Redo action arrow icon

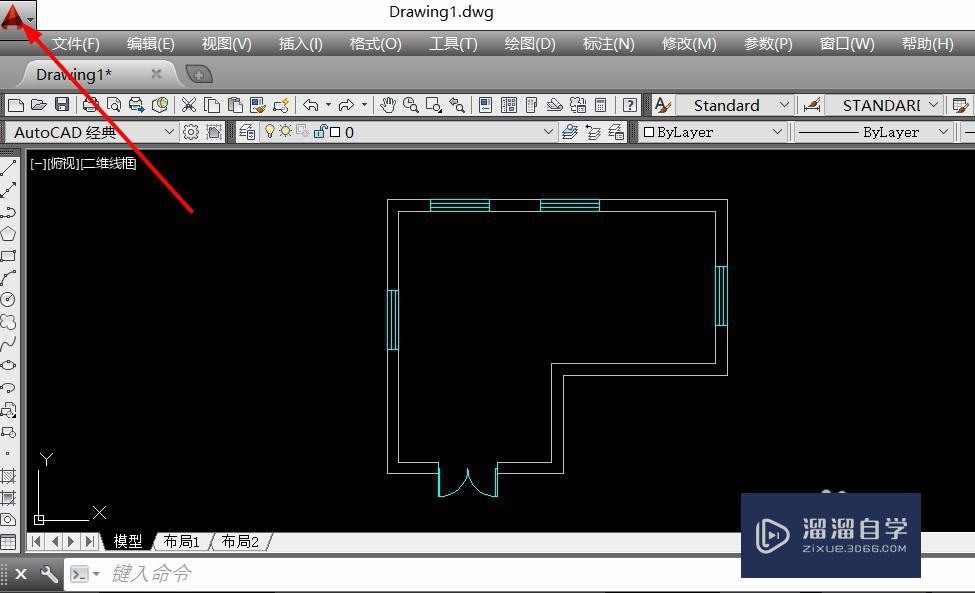pos(346,105)
